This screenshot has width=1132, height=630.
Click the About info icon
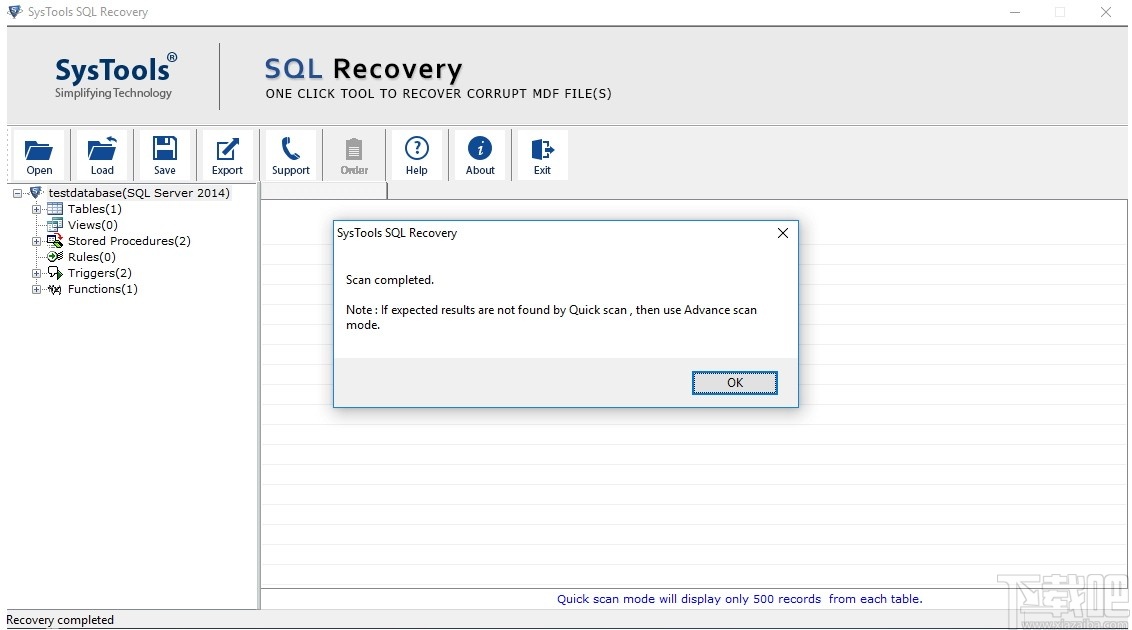pyautogui.click(x=480, y=148)
